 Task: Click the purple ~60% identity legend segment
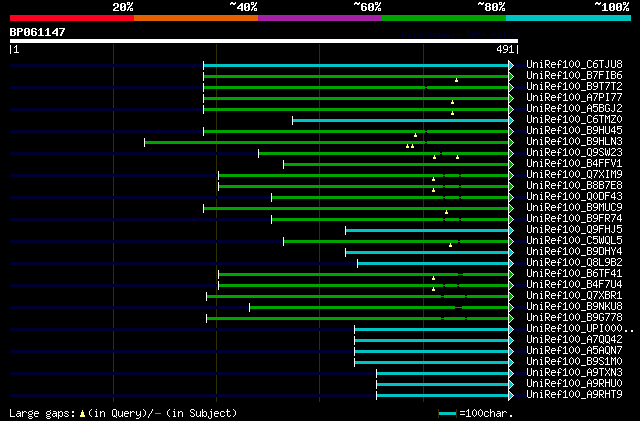coord(320,18)
